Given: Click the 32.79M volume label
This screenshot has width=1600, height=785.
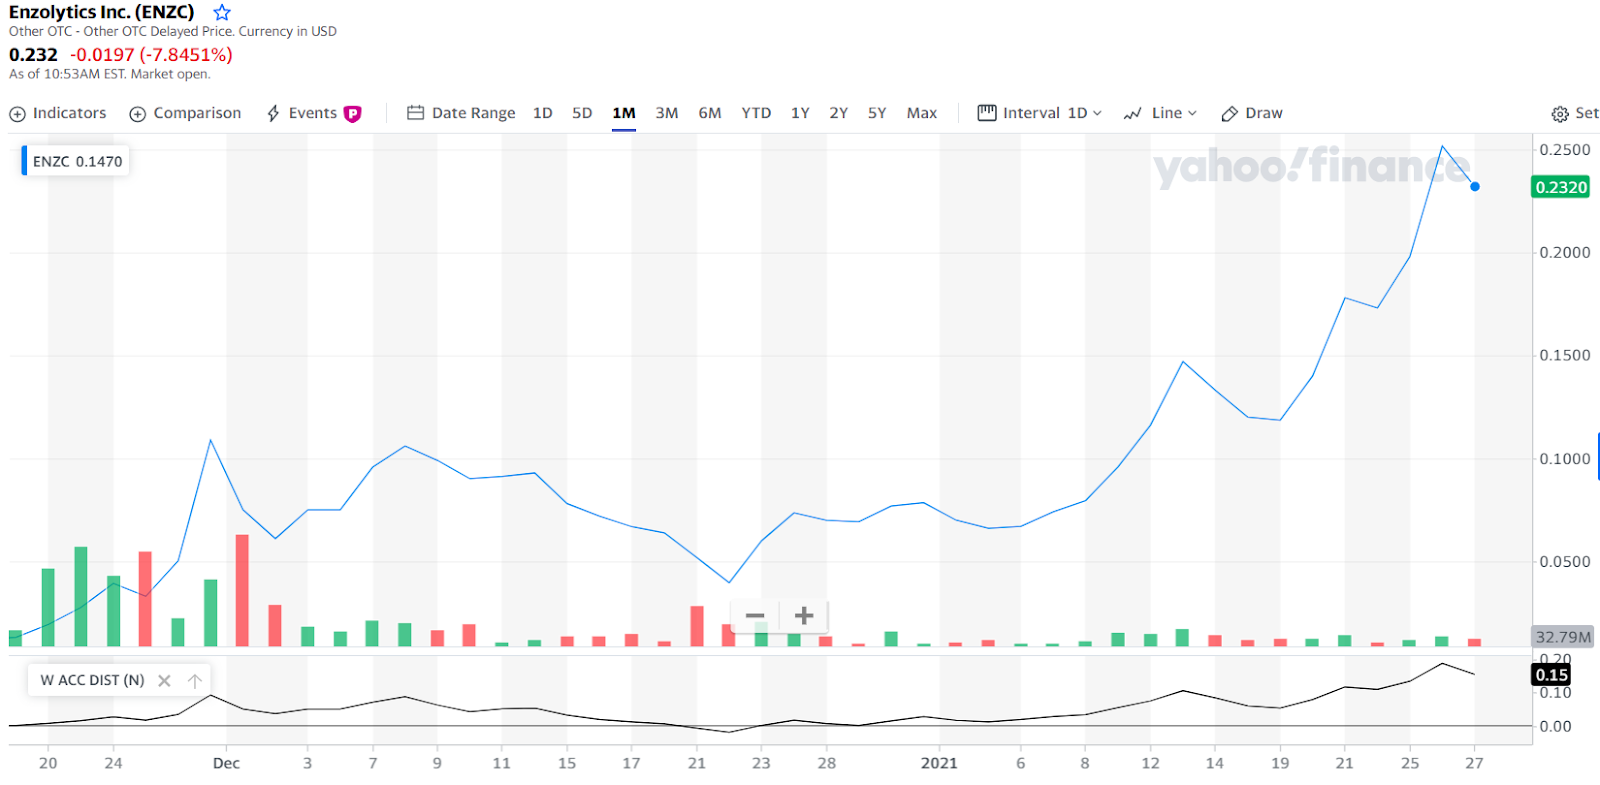Looking at the screenshot, I should (1563, 637).
